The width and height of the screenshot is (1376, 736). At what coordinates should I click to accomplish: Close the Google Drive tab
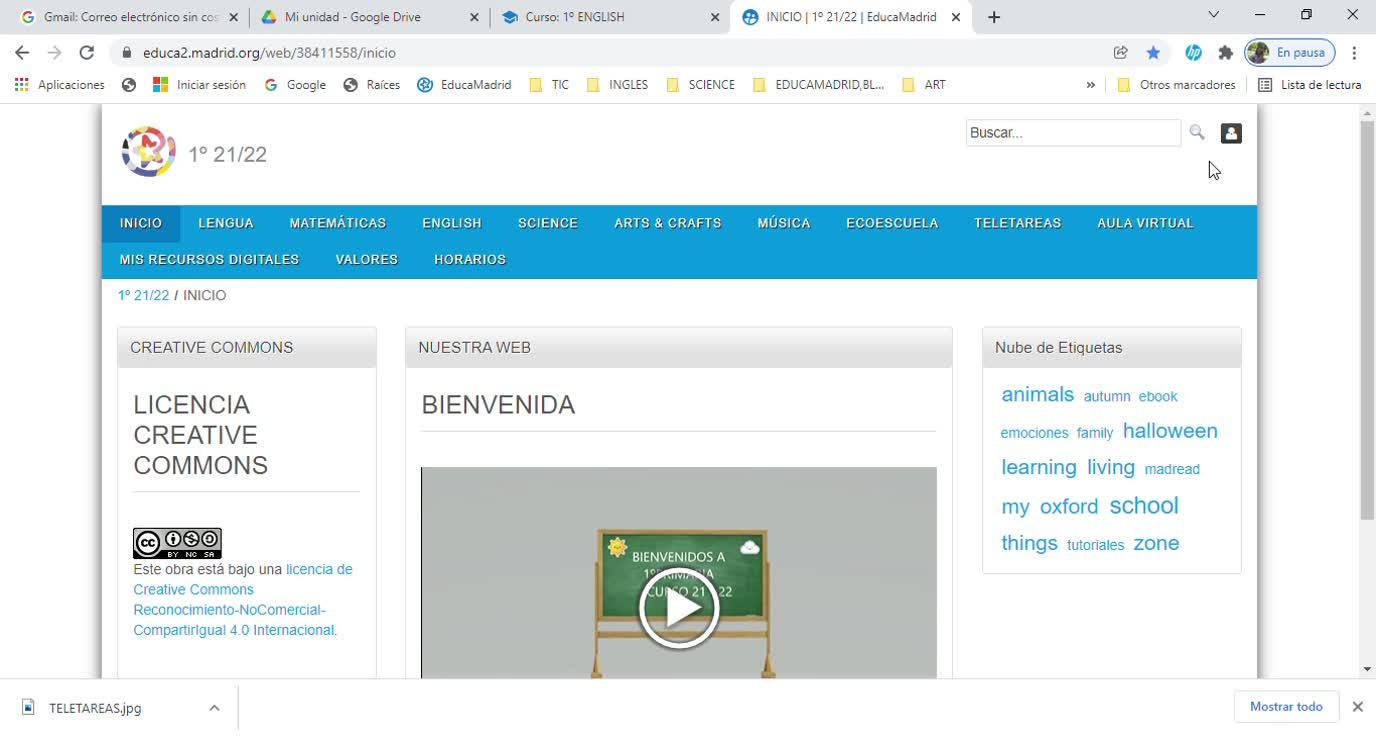pos(474,17)
